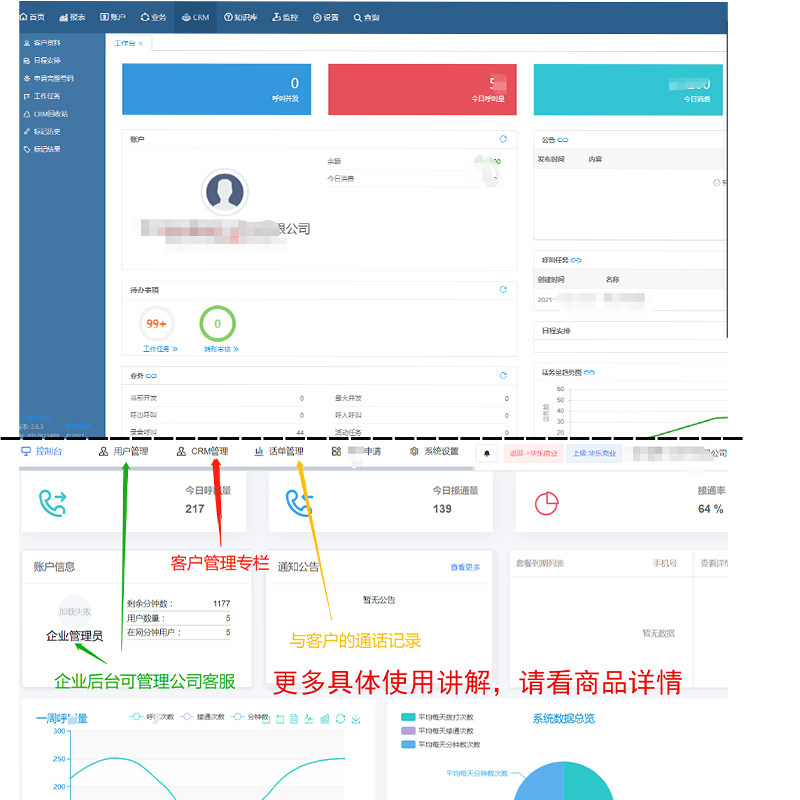
Task: Toggle the 接通次数 series in chart legend
Action: [x=203, y=717]
